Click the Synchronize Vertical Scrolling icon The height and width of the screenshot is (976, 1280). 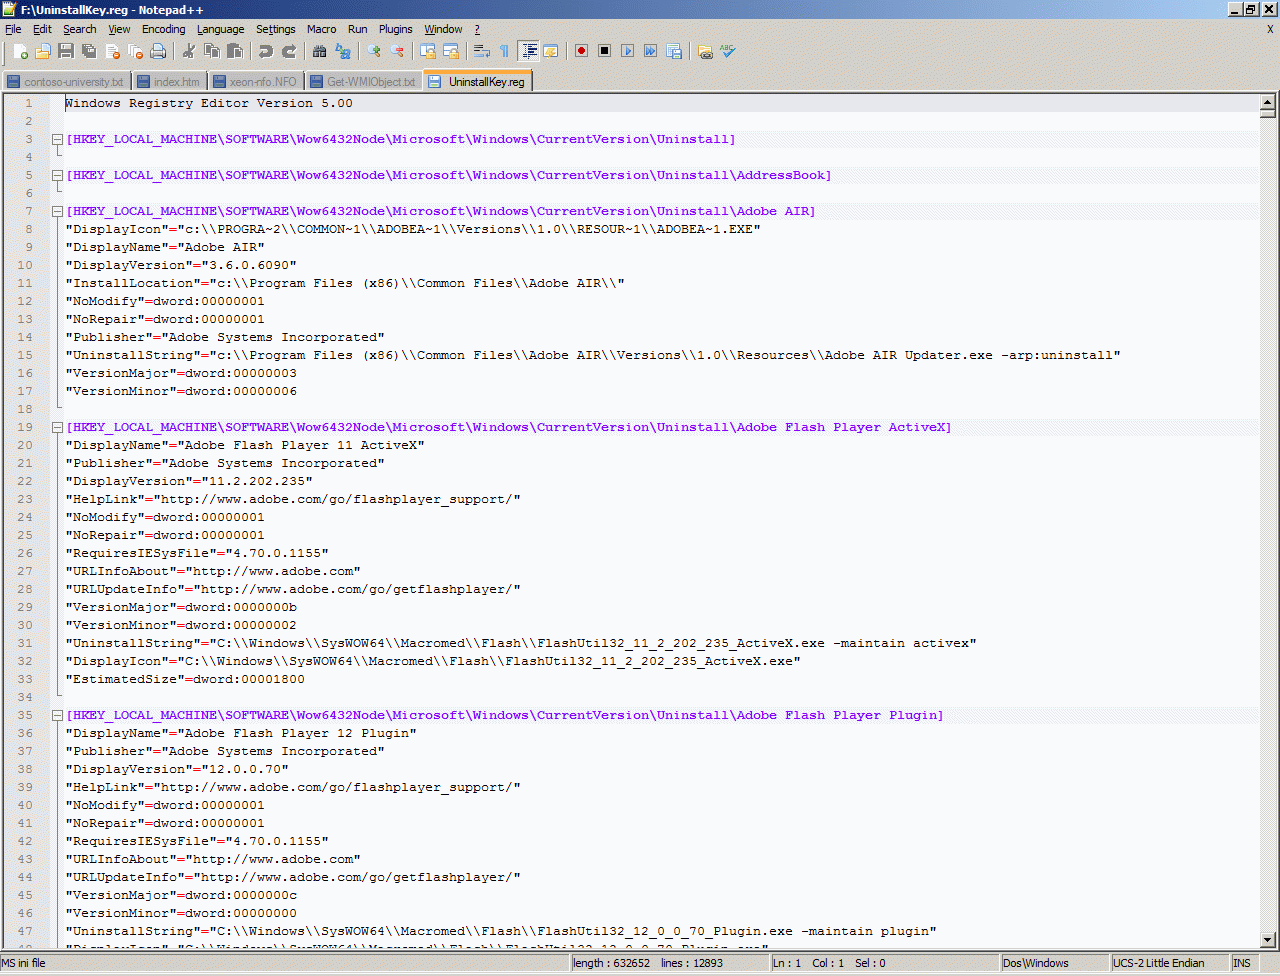point(428,51)
